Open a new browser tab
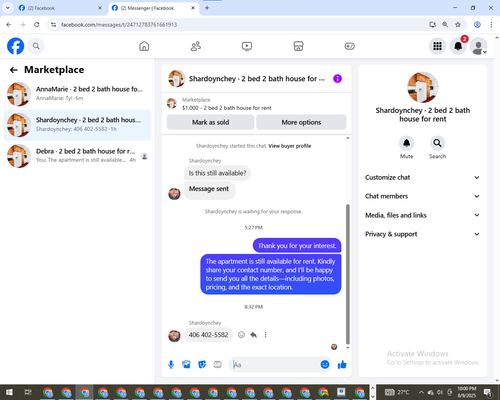Image resolution: width=500 pixels, height=400 pixels. [207, 8]
